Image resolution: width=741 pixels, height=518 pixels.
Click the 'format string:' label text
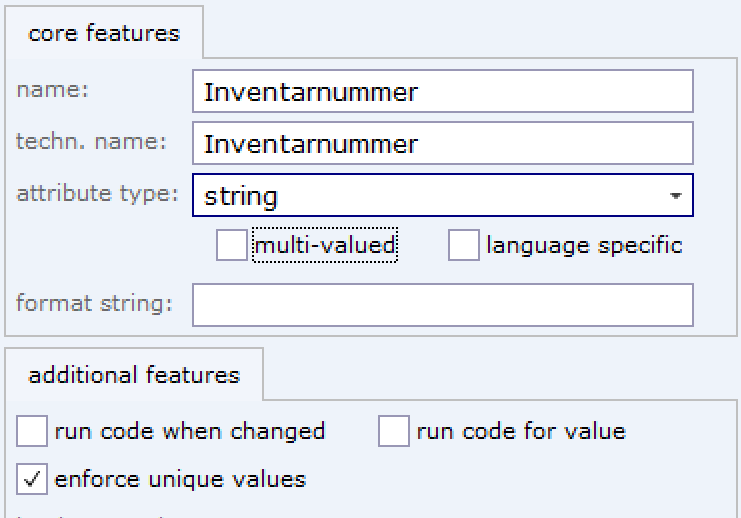(94, 303)
